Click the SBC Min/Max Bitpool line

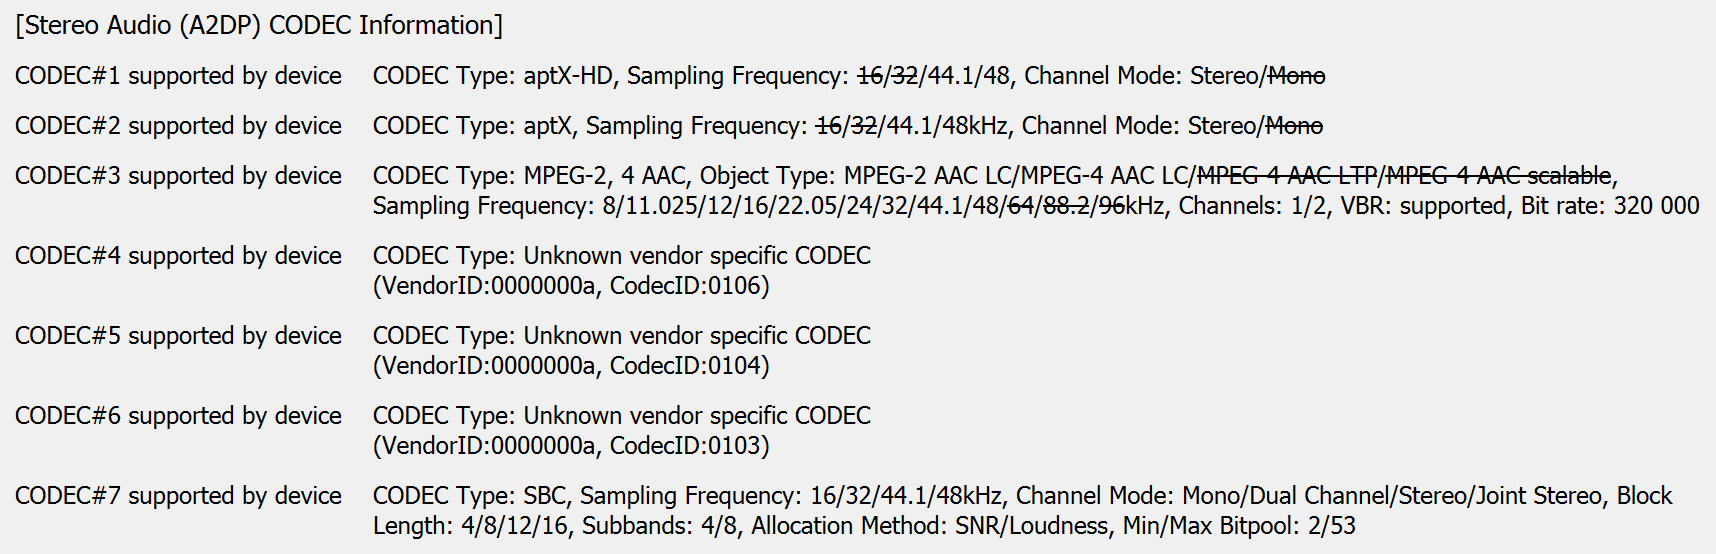(864, 526)
